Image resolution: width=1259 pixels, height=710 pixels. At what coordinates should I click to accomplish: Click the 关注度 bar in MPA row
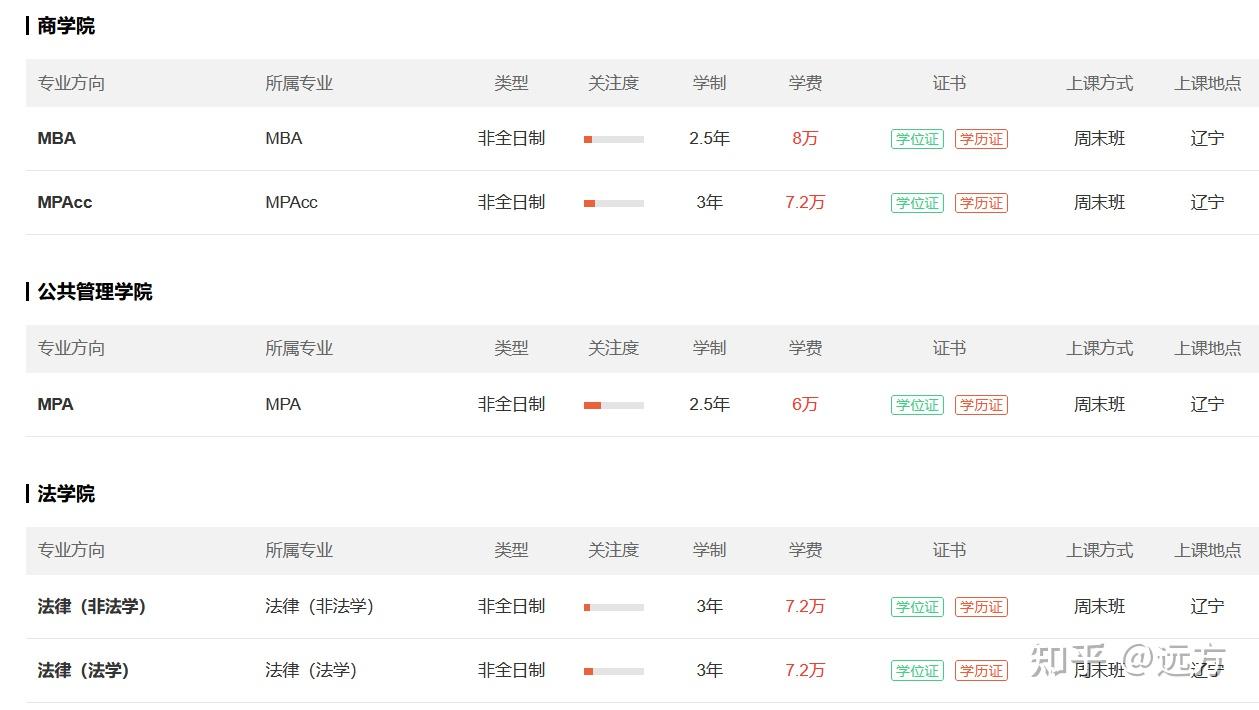point(614,405)
